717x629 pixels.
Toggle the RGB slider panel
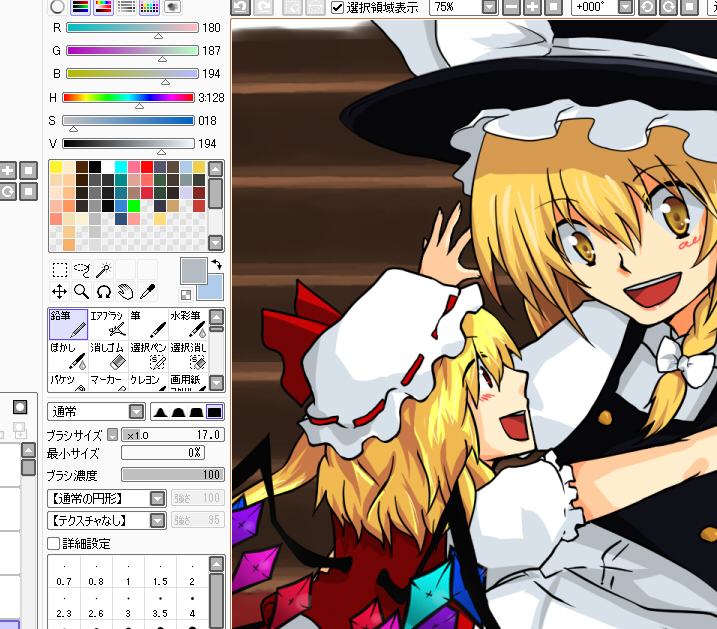point(80,6)
